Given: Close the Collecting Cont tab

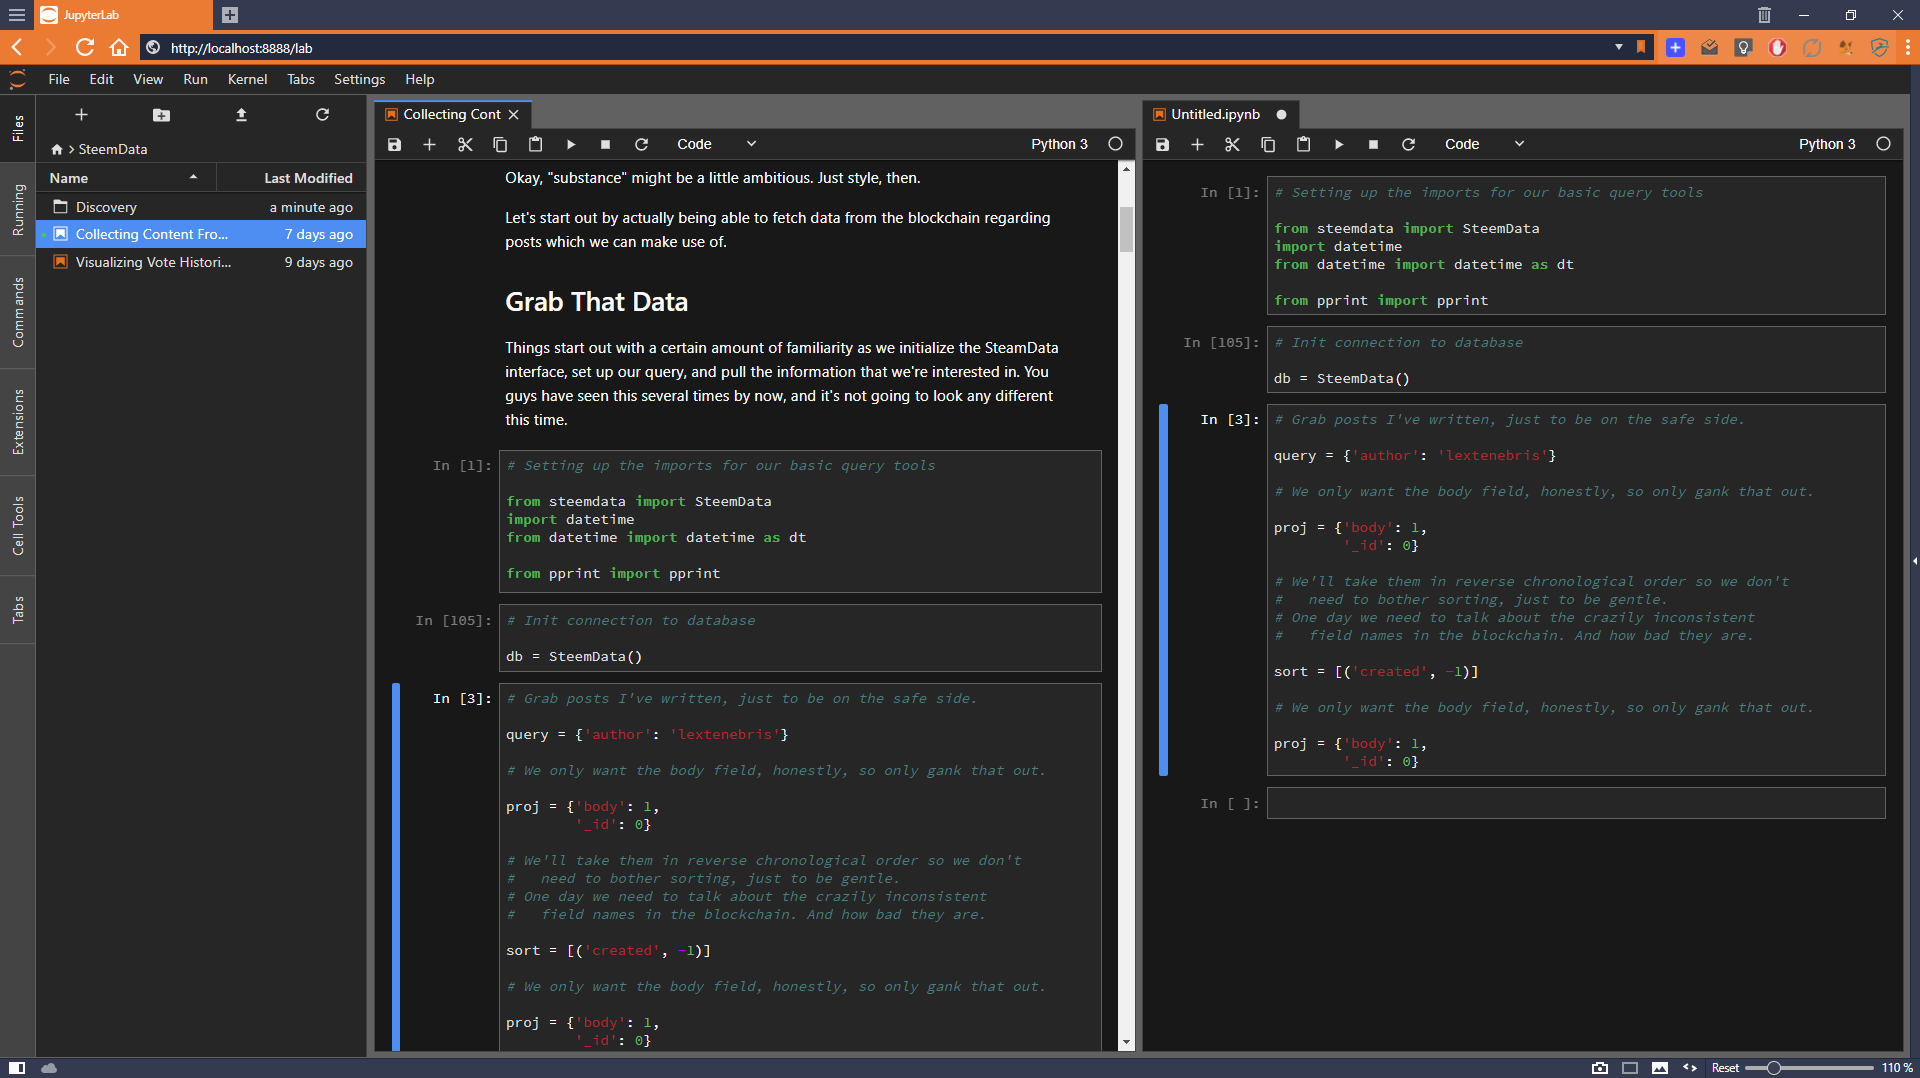Looking at the screenshot, I should [x=513, y=114].
